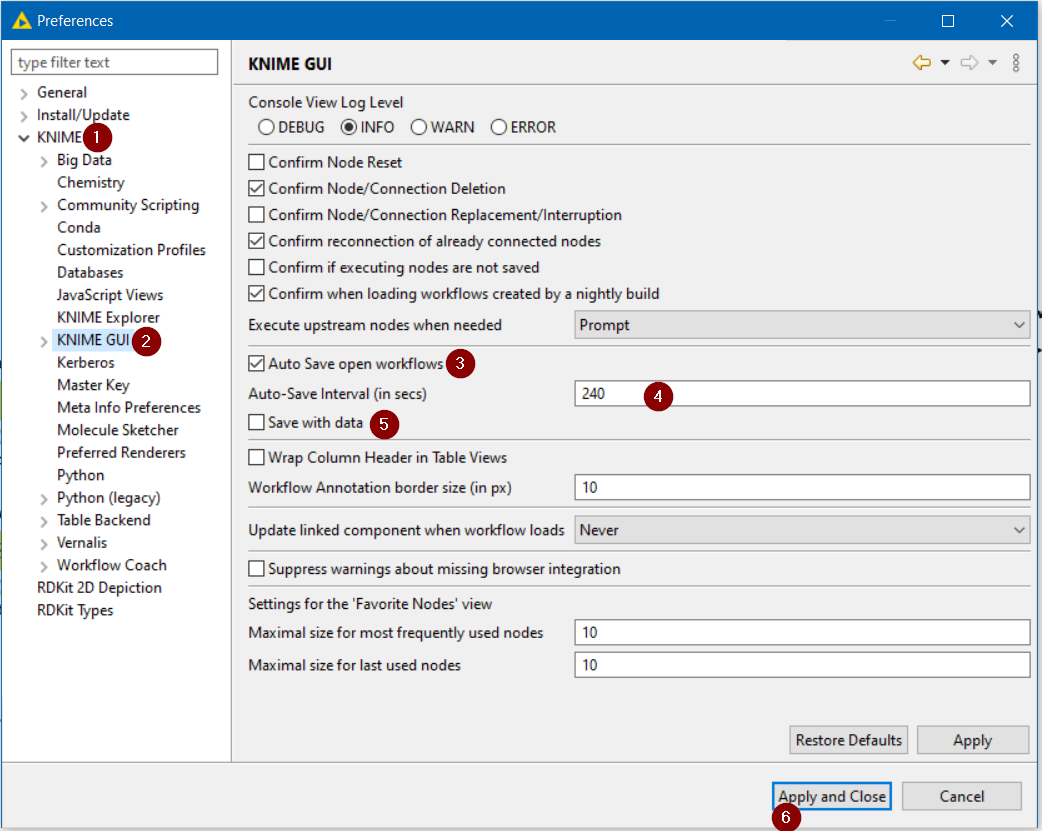Image resolution: width=1042 pixels, height=831 pixels.
Task: Open Customization Profiles page
Action: pyautogui.click(x=131, y=250)
